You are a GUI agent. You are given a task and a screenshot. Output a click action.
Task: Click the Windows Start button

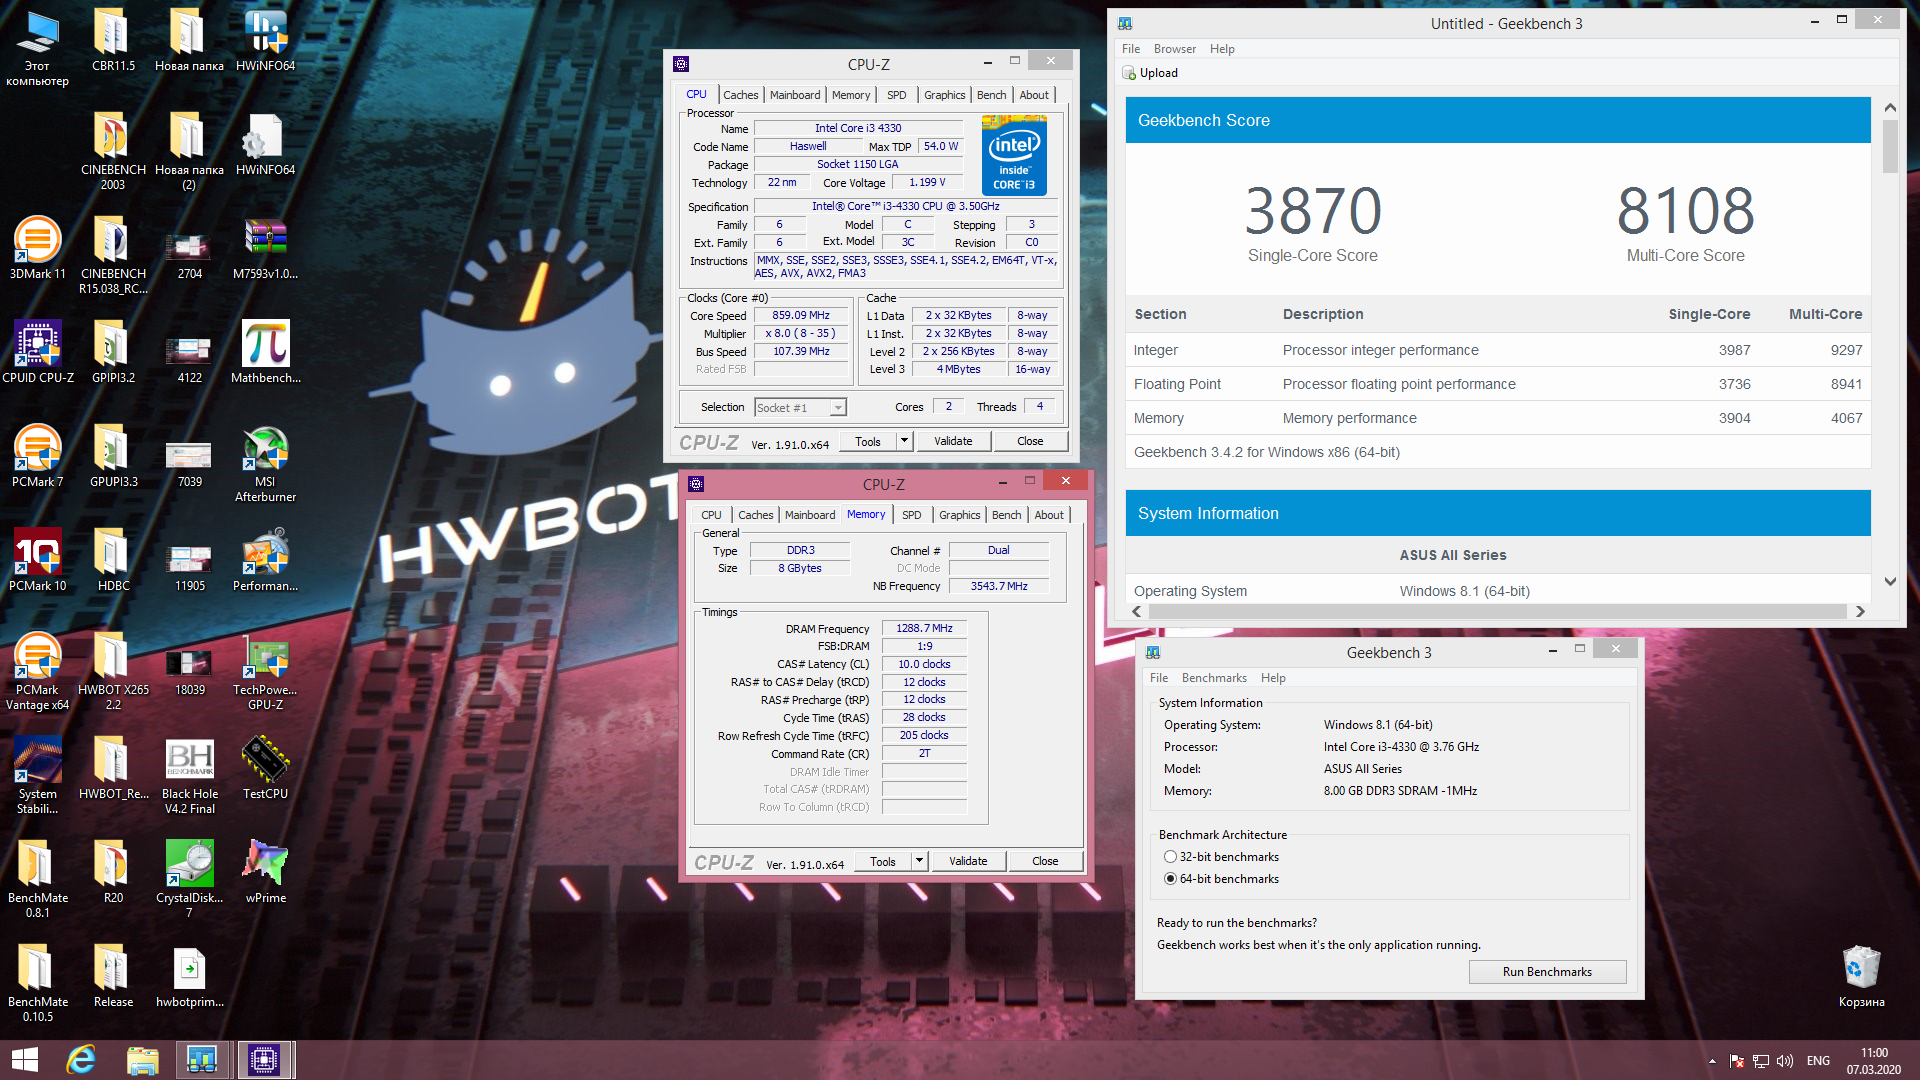click(x=25, y=1060)
